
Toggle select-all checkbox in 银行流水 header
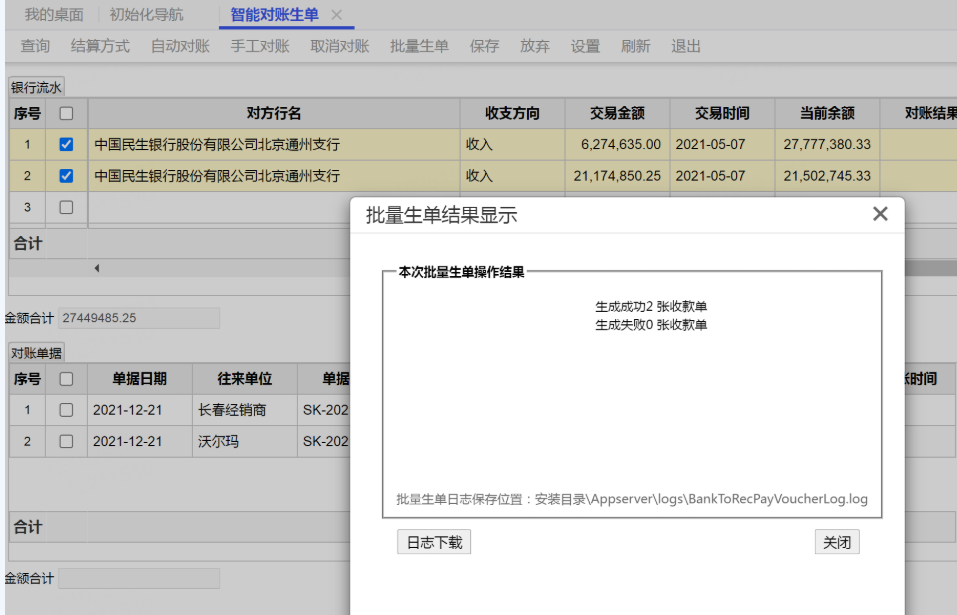(x=66, y=113)
